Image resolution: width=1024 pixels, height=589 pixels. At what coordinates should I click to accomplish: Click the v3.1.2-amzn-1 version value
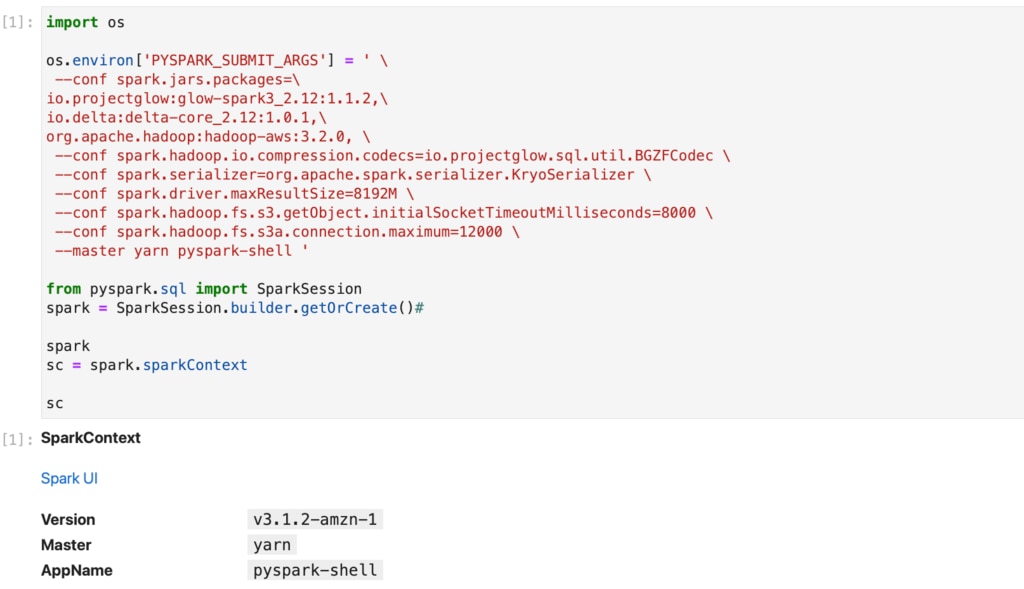pyautogui.click(x=315, y=519)
